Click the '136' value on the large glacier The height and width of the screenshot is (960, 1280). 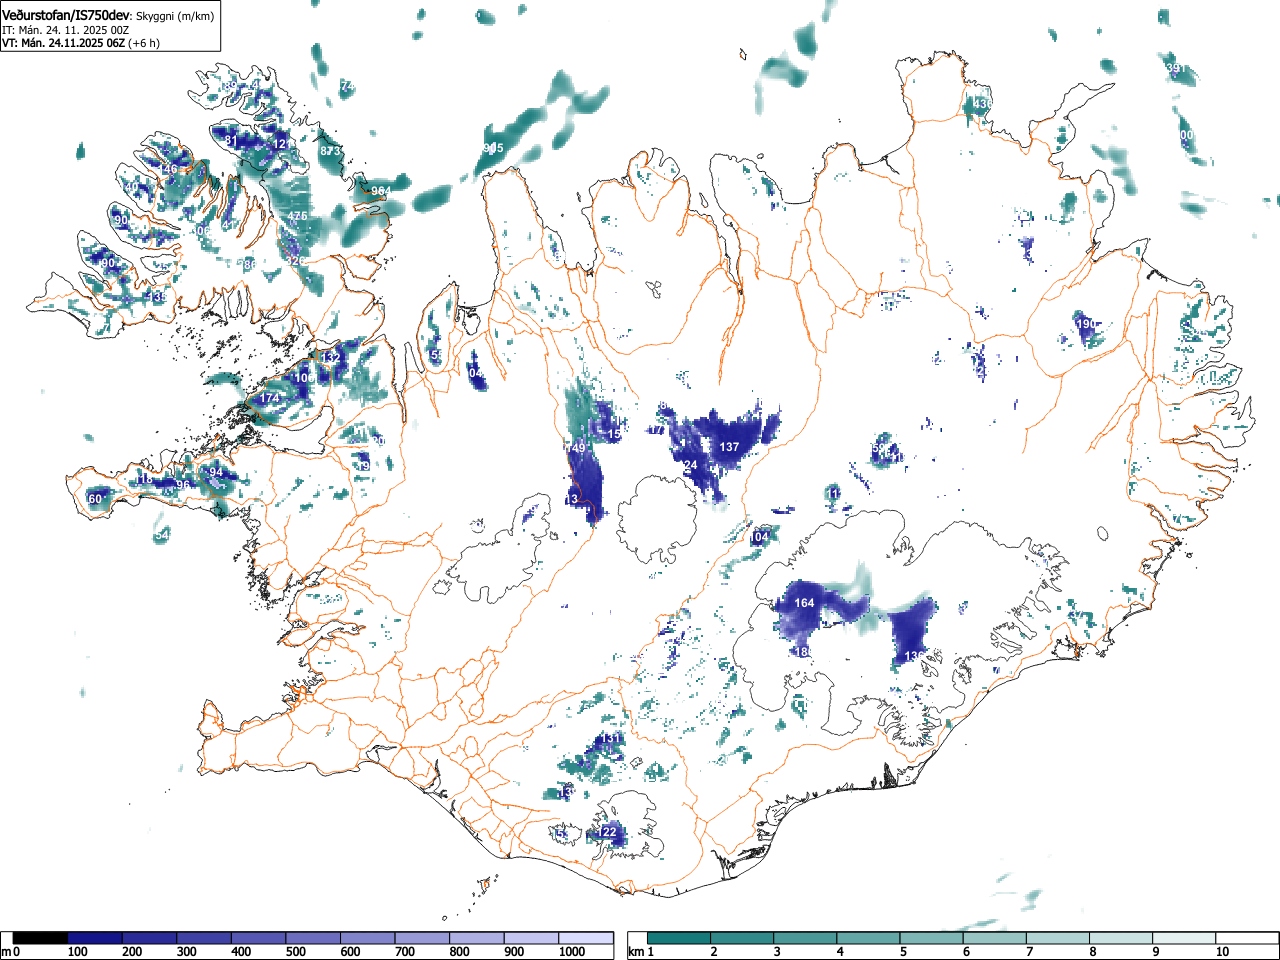[914, 656]
